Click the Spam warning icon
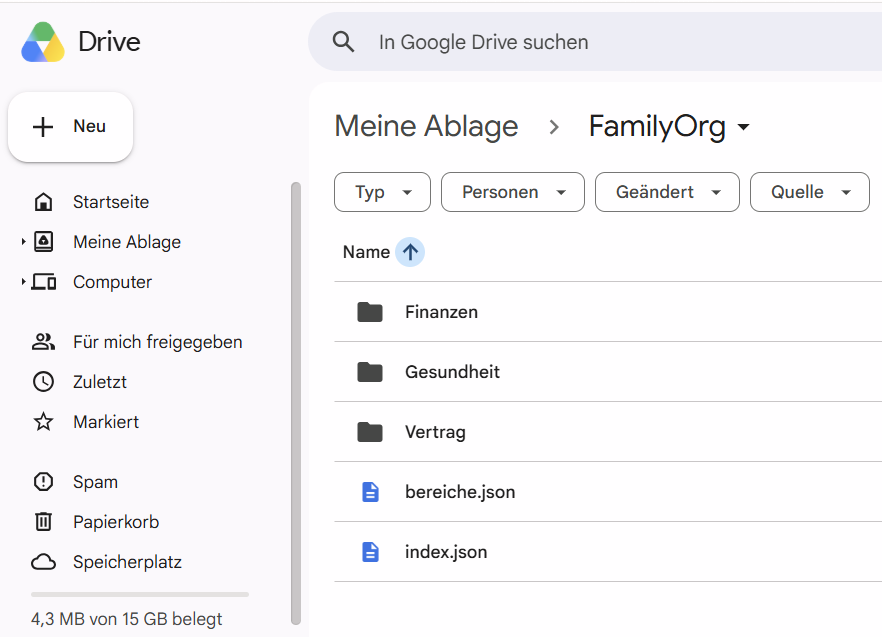Image resolution: width=882 pixels, height=637 pixels. point(43,482)
